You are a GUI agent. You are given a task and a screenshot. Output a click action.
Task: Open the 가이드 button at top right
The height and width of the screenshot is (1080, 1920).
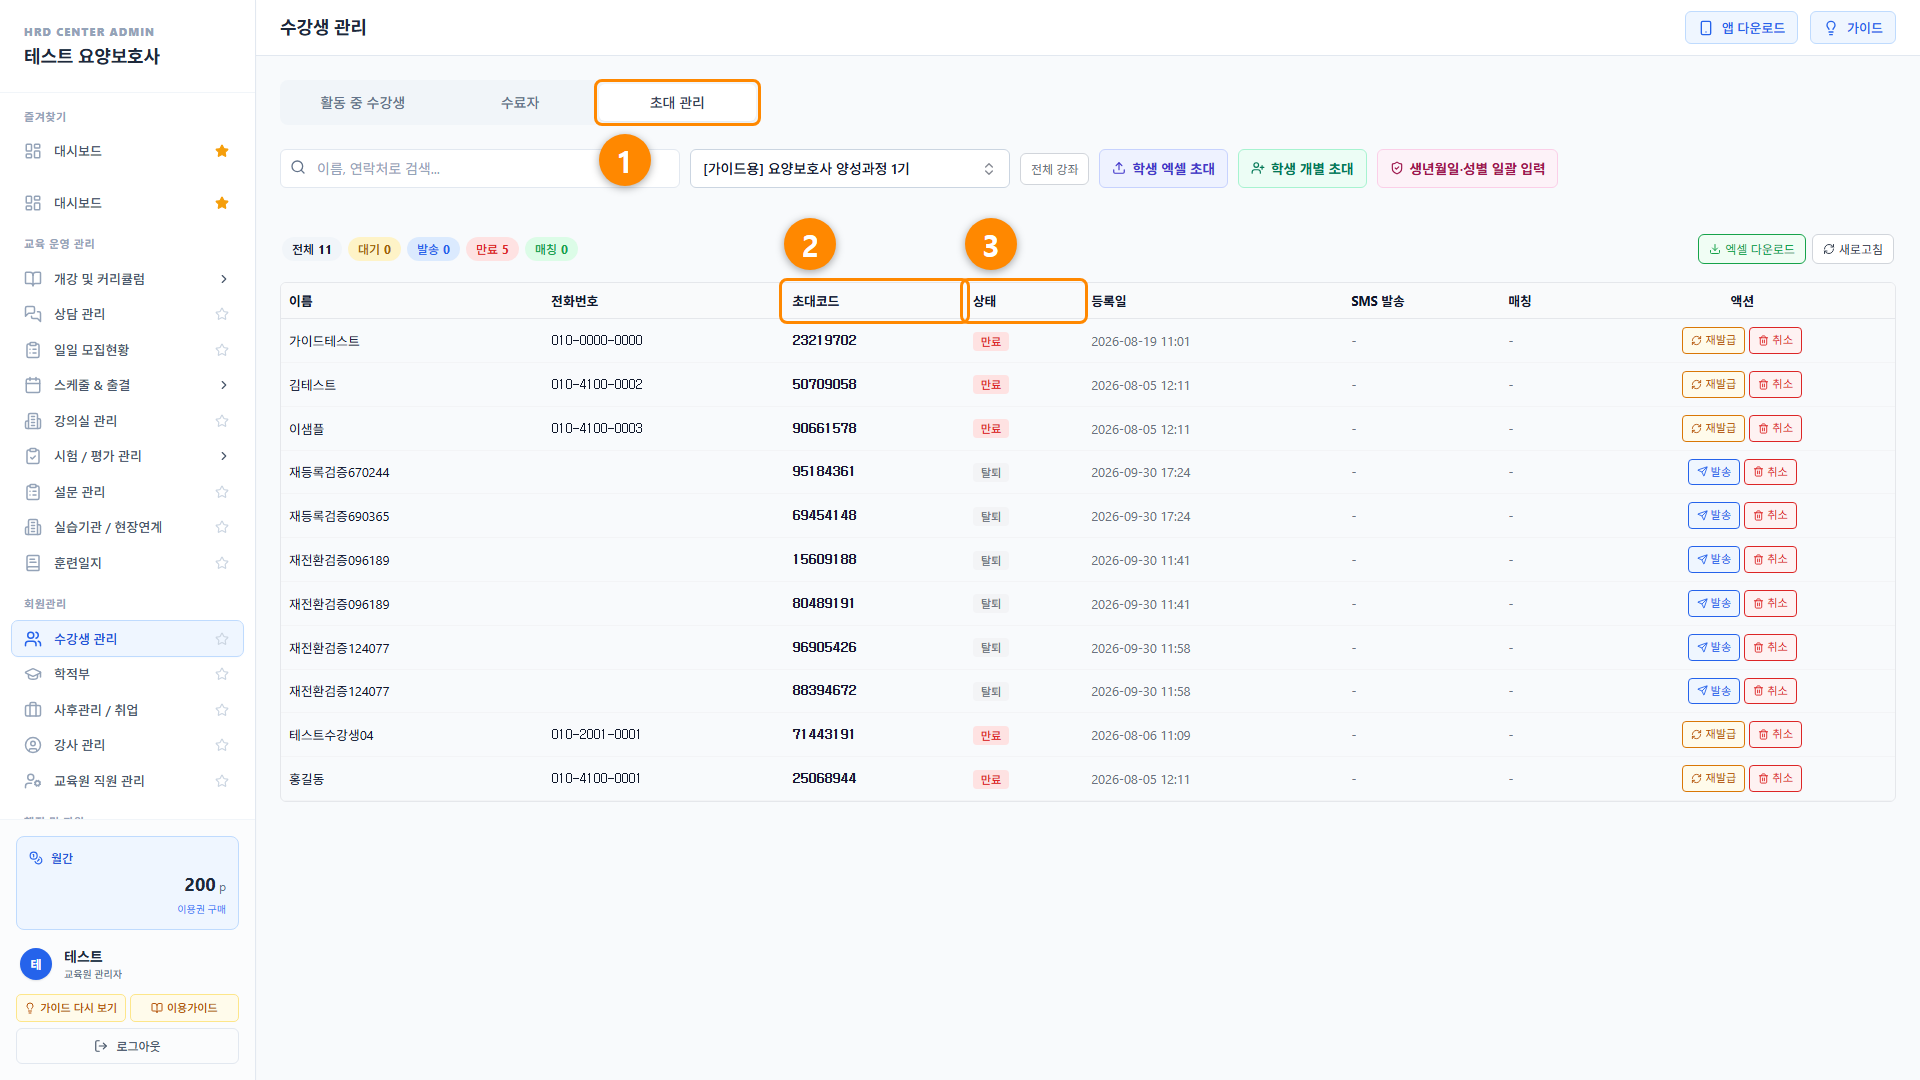point(1852,28)
